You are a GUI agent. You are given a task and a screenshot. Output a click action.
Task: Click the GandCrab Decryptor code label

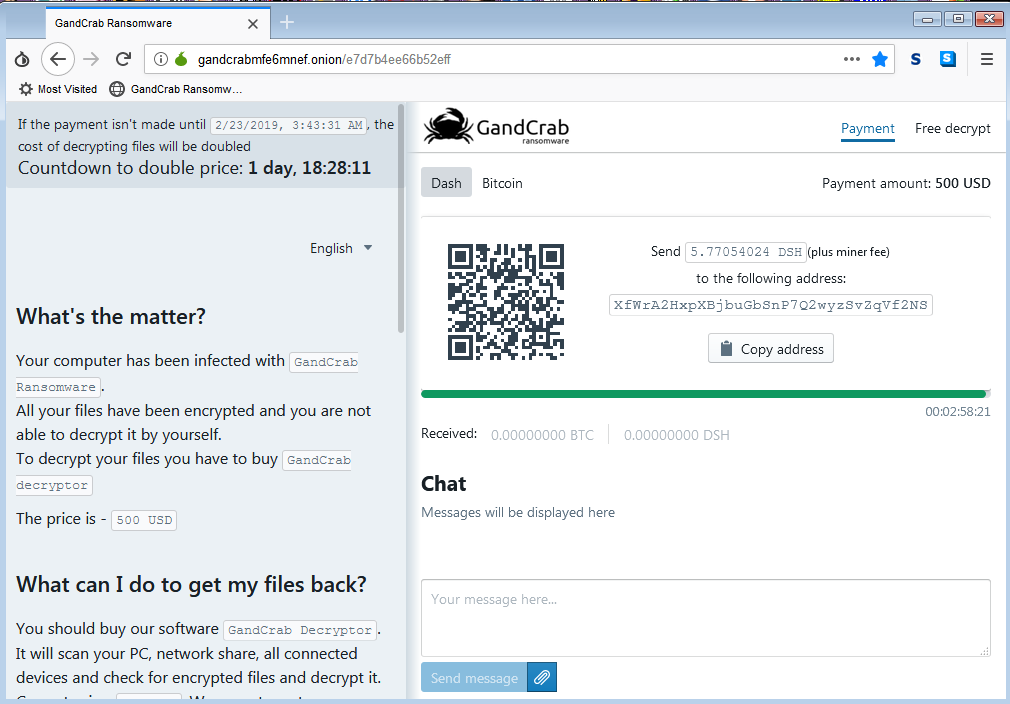point(300,630)
